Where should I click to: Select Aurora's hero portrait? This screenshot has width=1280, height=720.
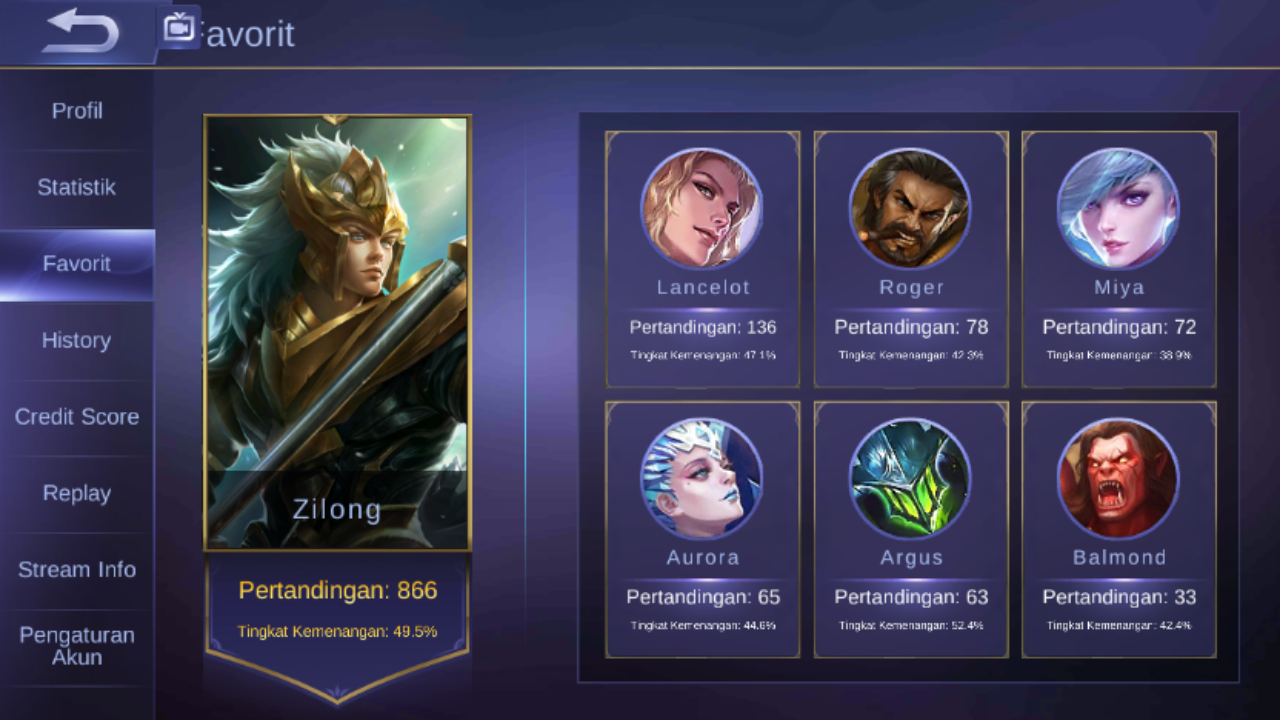tap(702, 479)
